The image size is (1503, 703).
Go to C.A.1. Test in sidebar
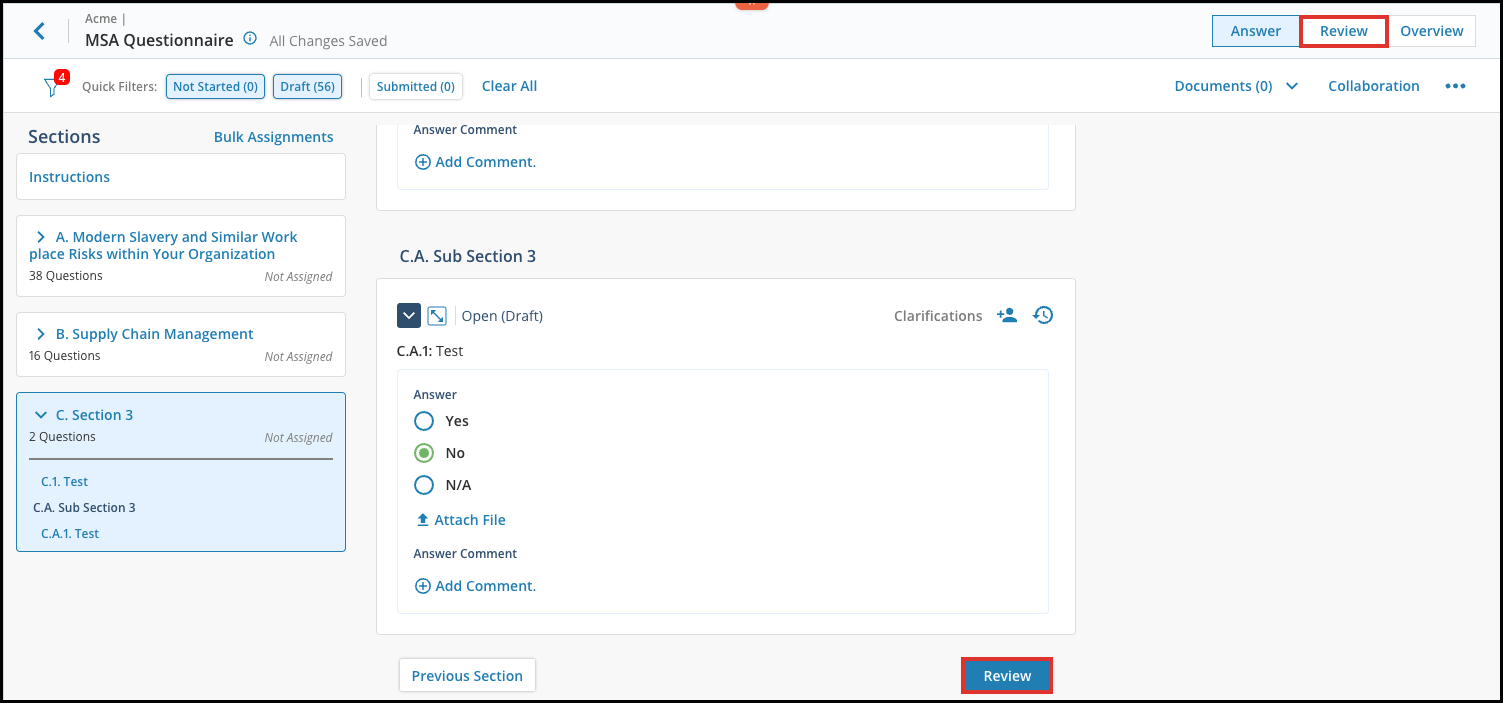[x=70, y=534]
